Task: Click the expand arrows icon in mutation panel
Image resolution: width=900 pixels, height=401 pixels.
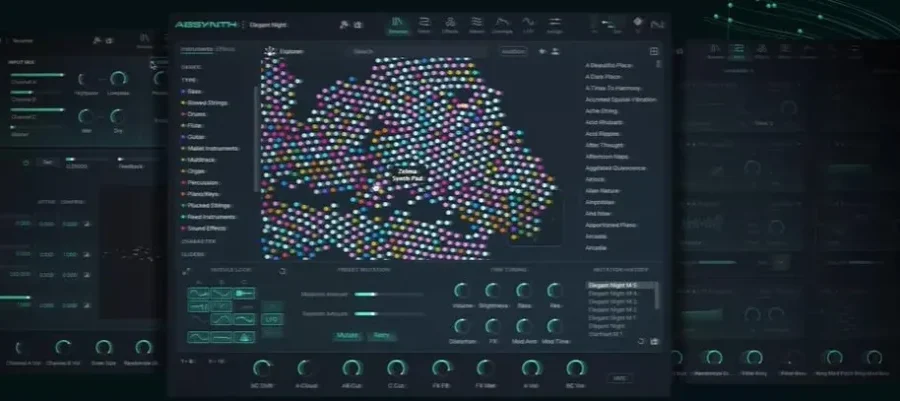Action: point(186,270)
